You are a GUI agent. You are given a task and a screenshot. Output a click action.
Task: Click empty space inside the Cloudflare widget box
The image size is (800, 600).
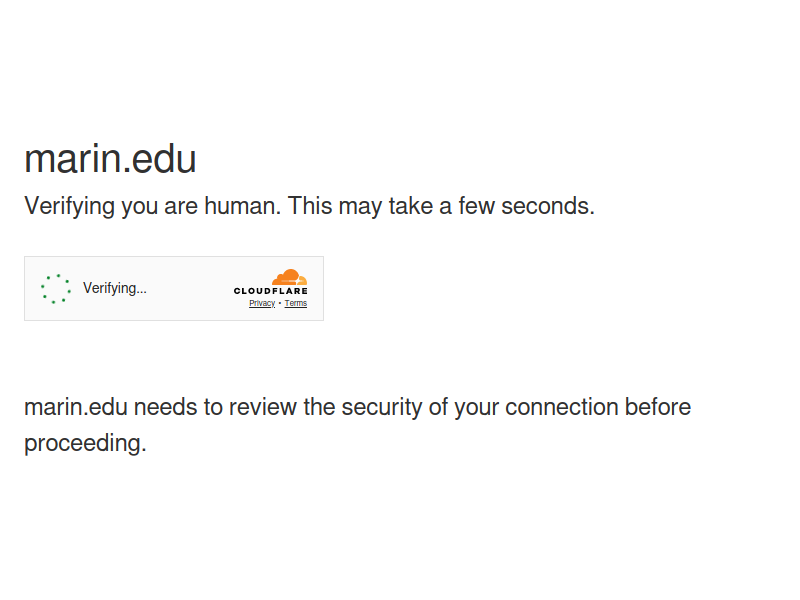pos(189,289)
